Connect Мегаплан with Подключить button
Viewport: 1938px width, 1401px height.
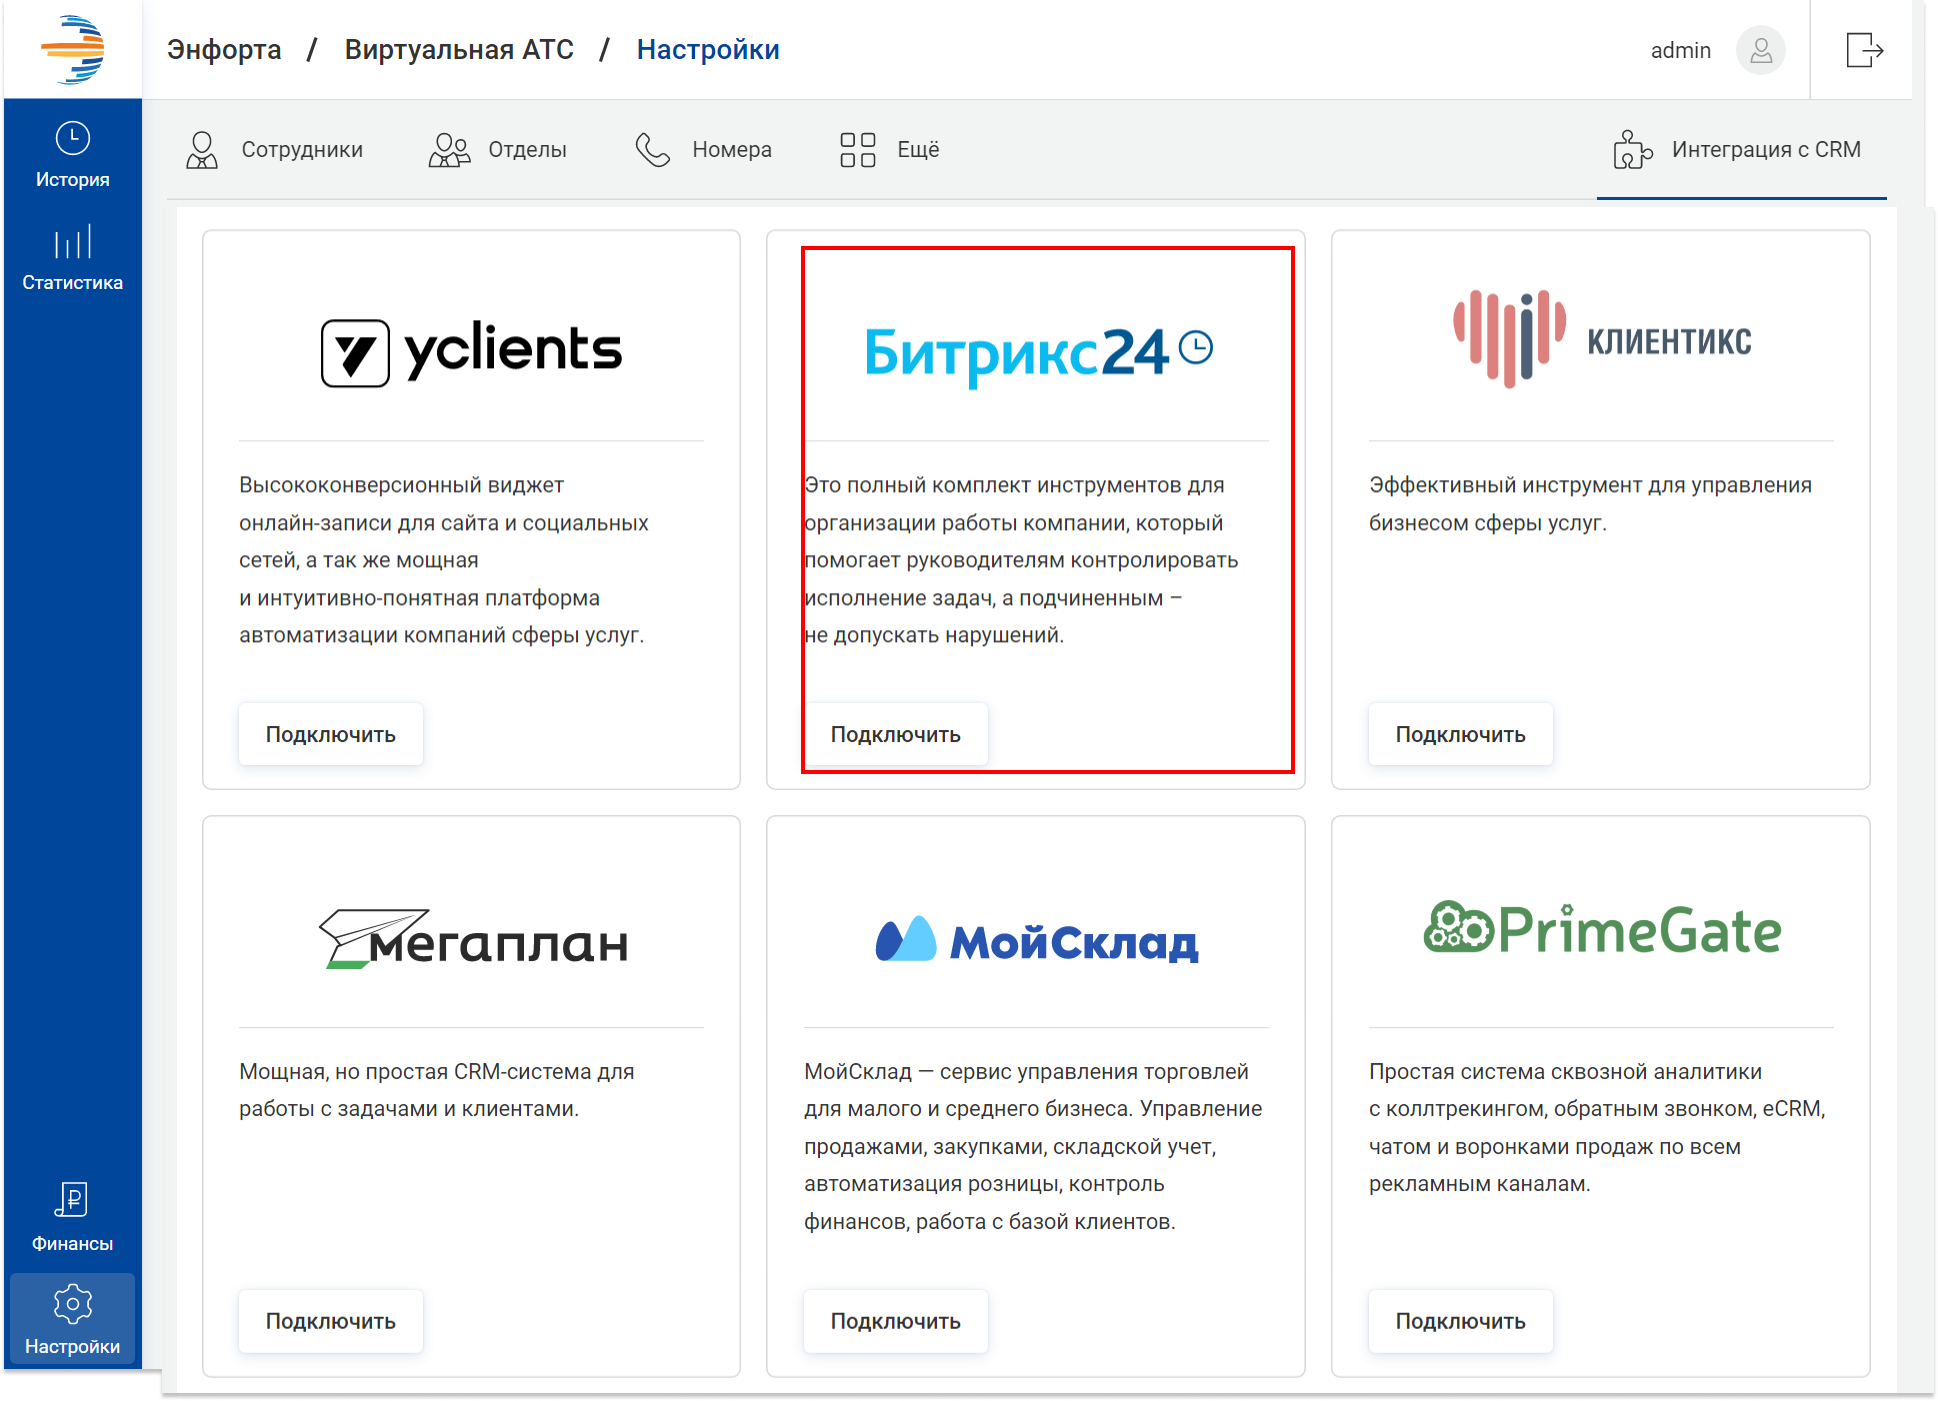331,1322
